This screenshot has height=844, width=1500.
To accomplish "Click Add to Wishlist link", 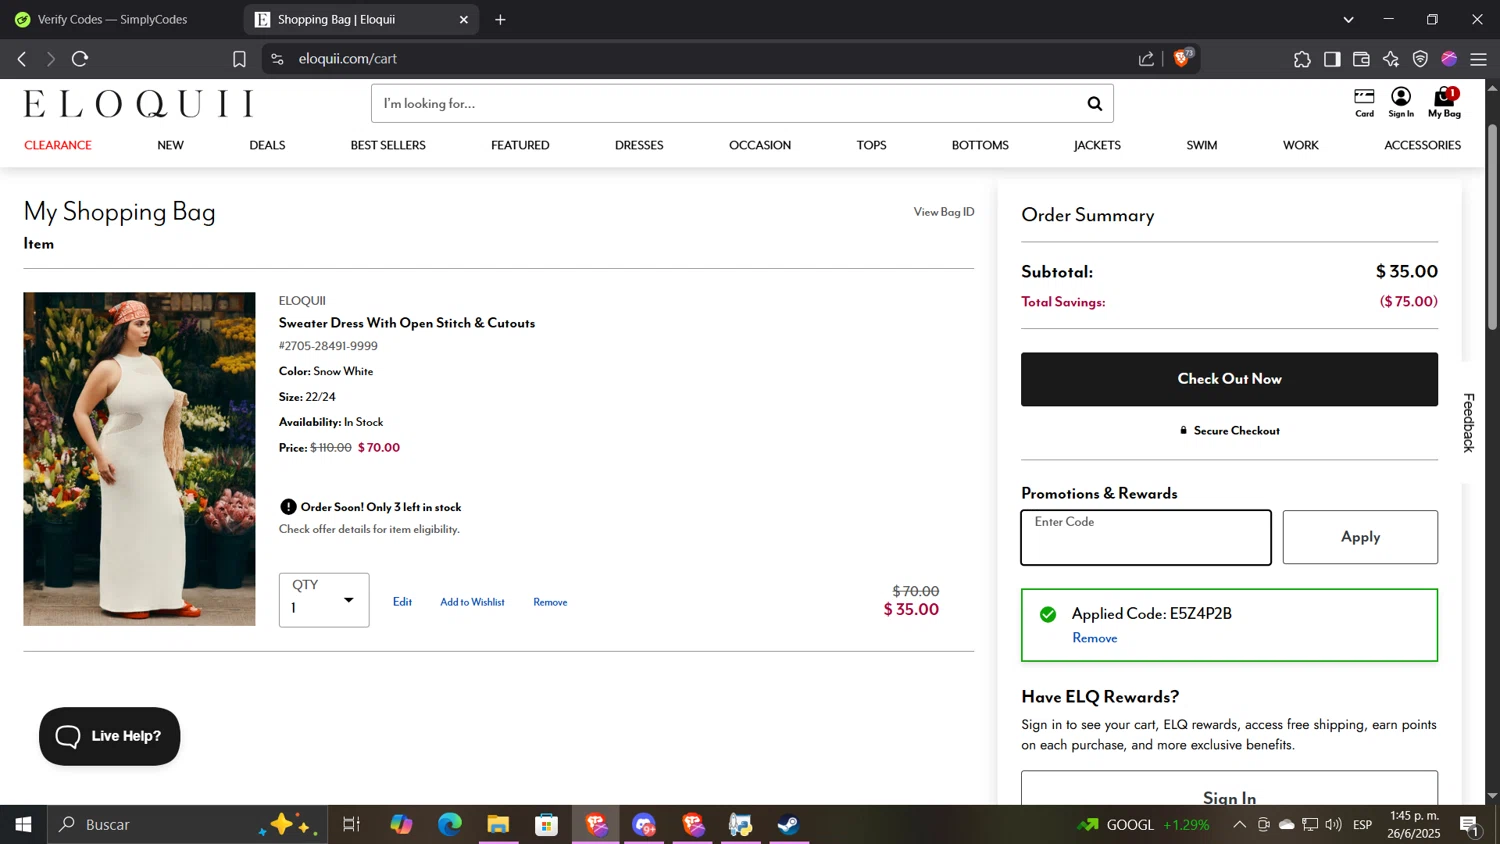I will [472, 602].
